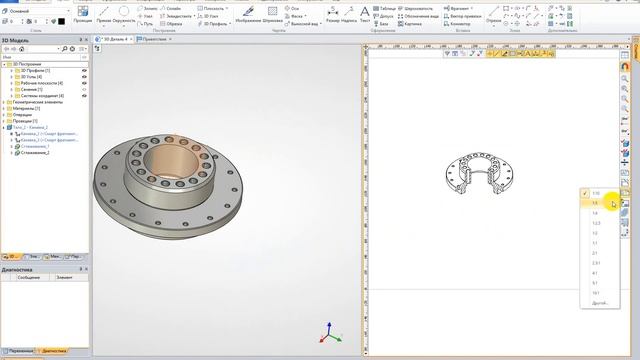Open the Переменные bottom tab
This screenshot has height=360, width=640.
pos(18,351)
